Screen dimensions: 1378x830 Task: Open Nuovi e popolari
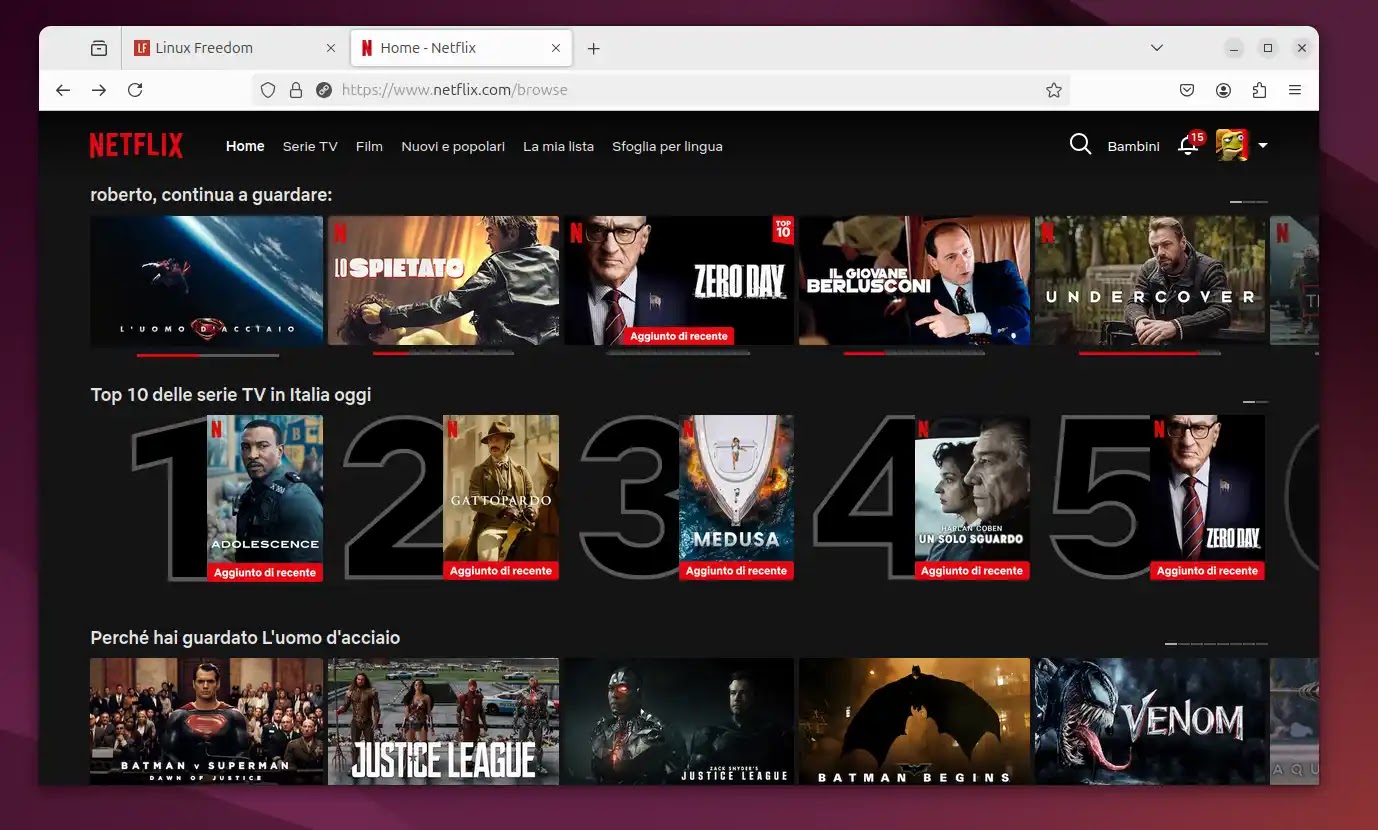point(453,146)
